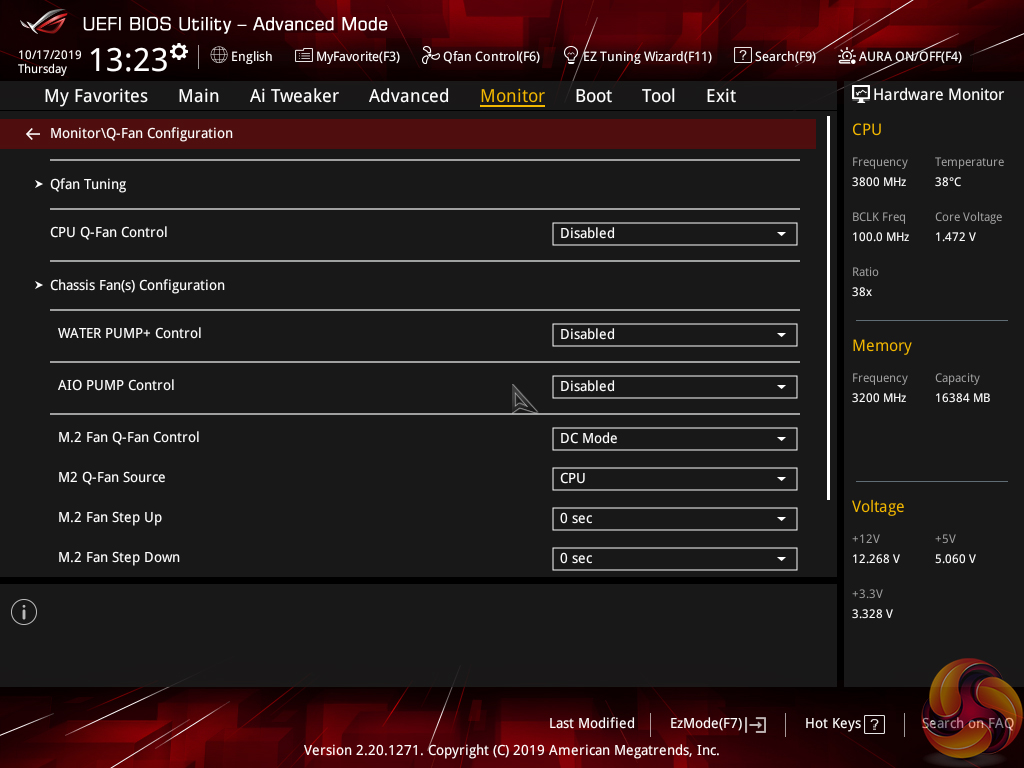Image resolution: width=1024 pixels, height=768 pixels.
Task: Open Qfan Control(F6) fan icon
Action: [x=430, y=56]
